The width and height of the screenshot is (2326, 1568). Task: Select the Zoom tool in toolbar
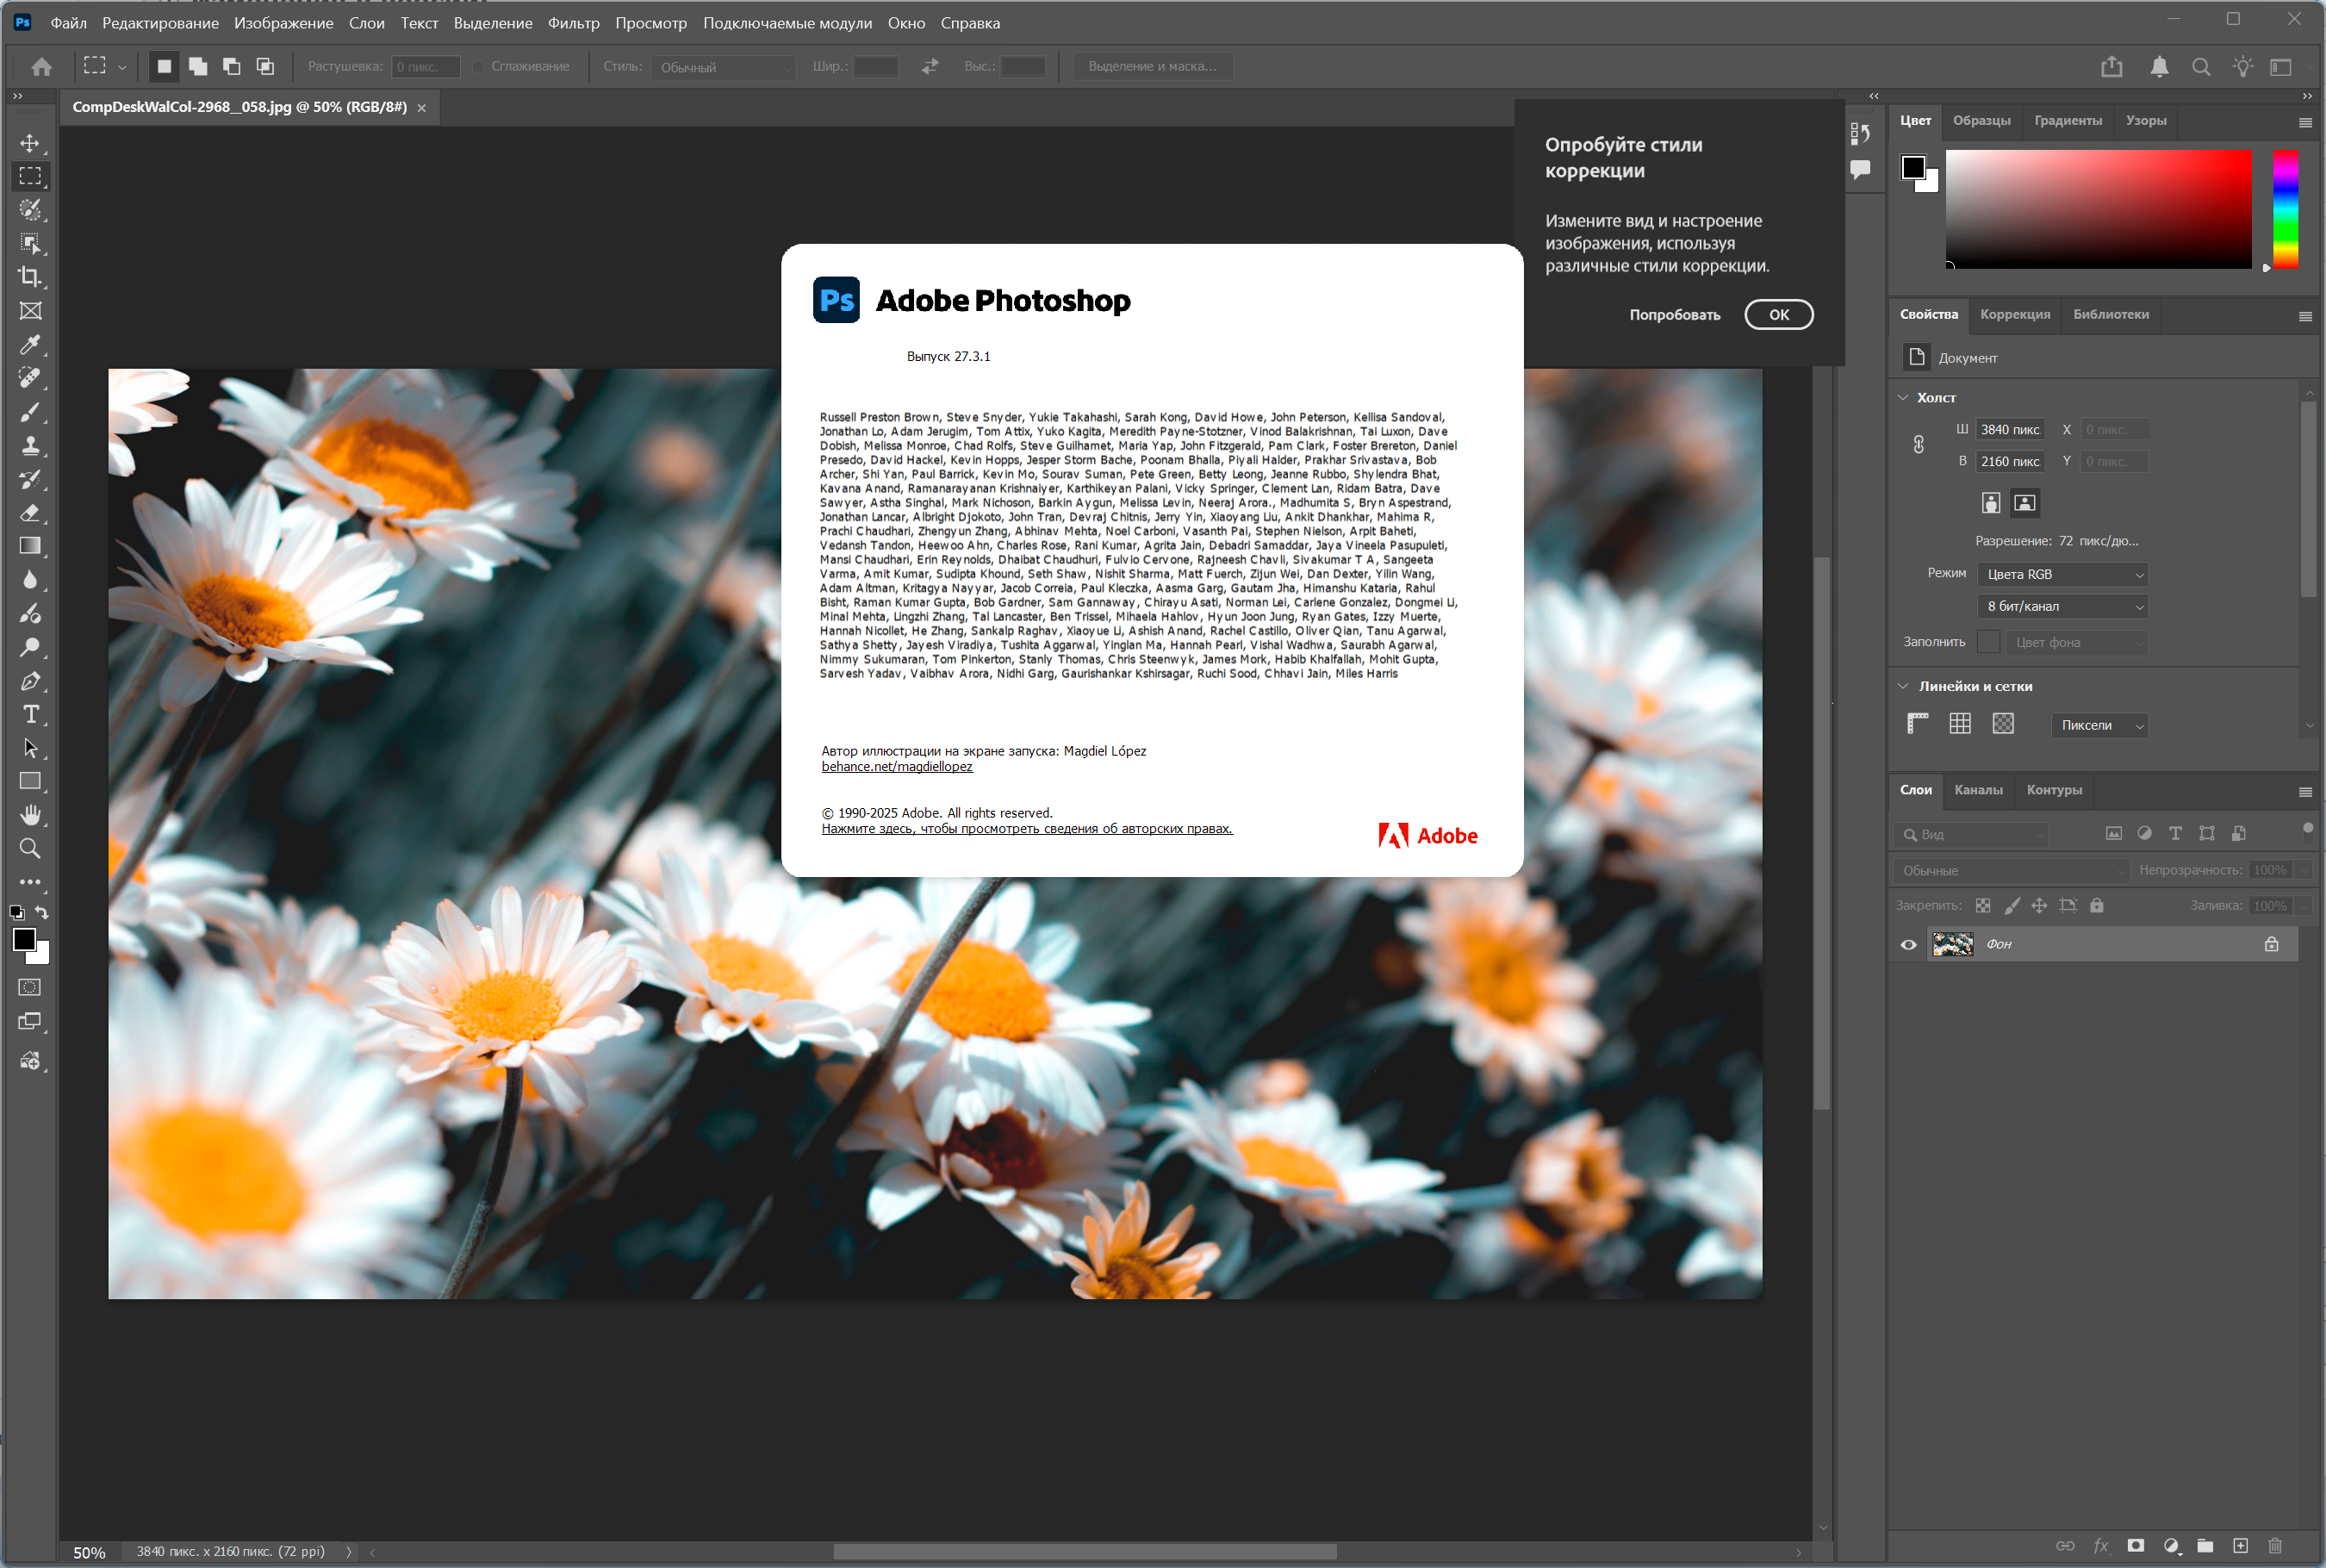pos(30,849)
